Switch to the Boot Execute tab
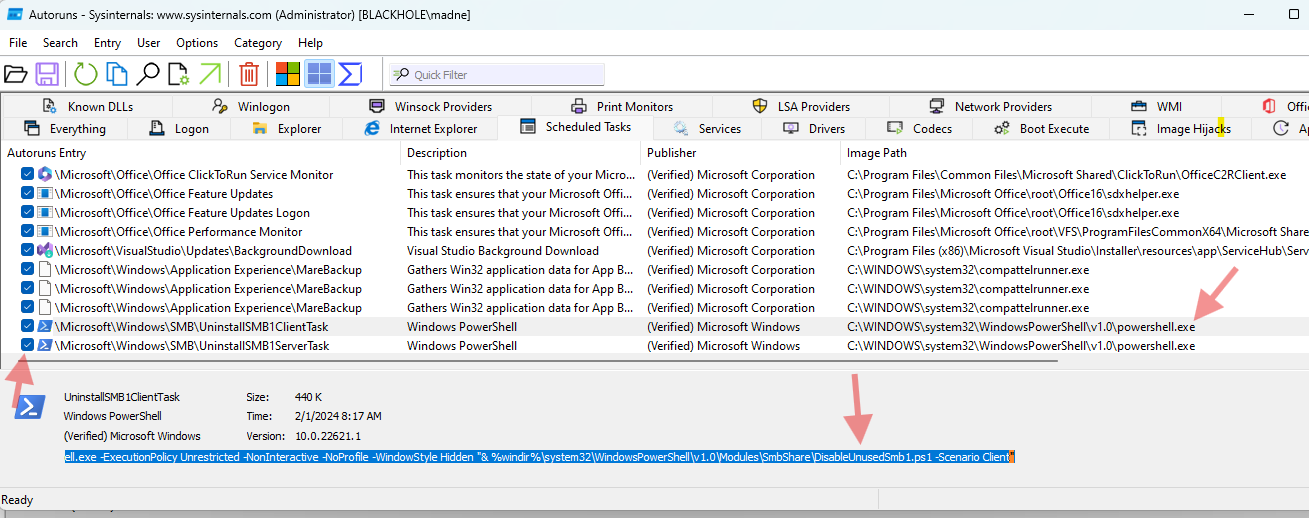The image size is (1309, 518). click(1042, 128)
